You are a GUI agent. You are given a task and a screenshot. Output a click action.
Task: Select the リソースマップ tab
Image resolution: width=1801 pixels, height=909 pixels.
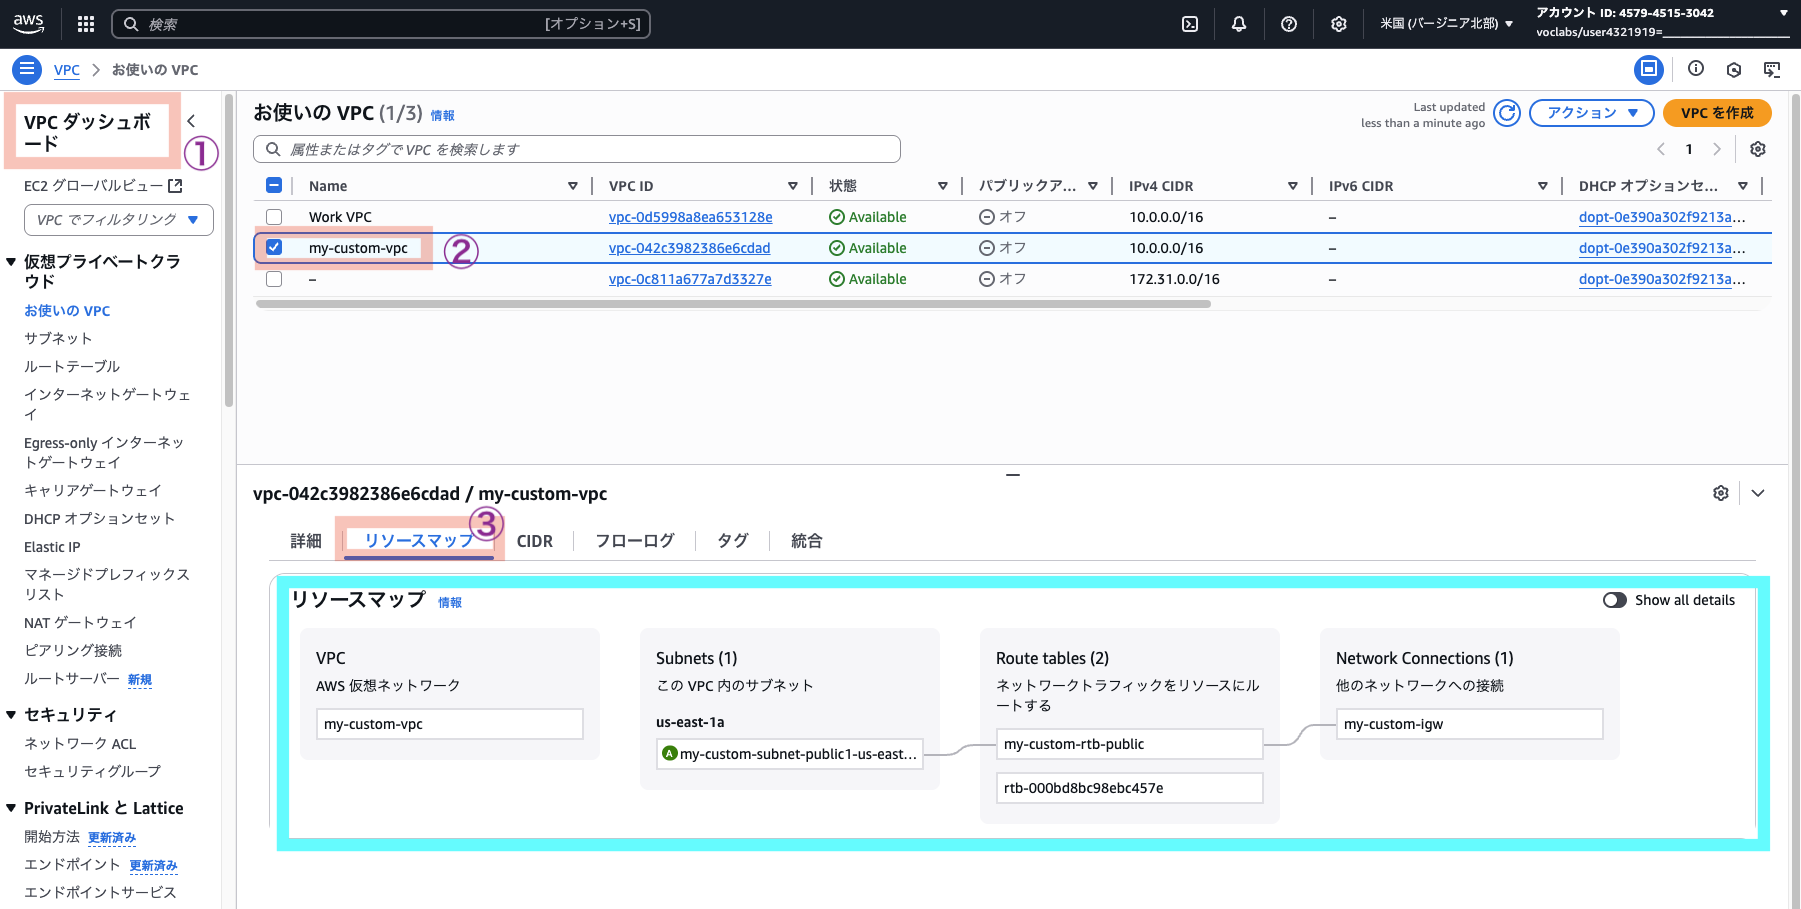[419, 541]
